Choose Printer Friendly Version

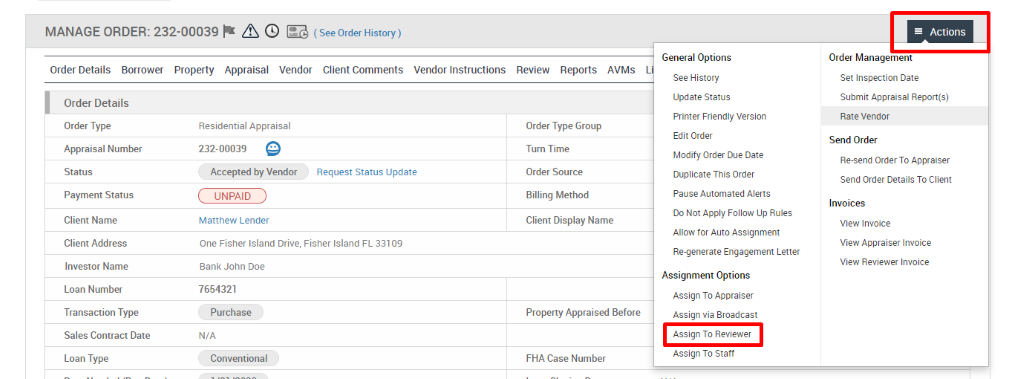click(x=720, y=116)
